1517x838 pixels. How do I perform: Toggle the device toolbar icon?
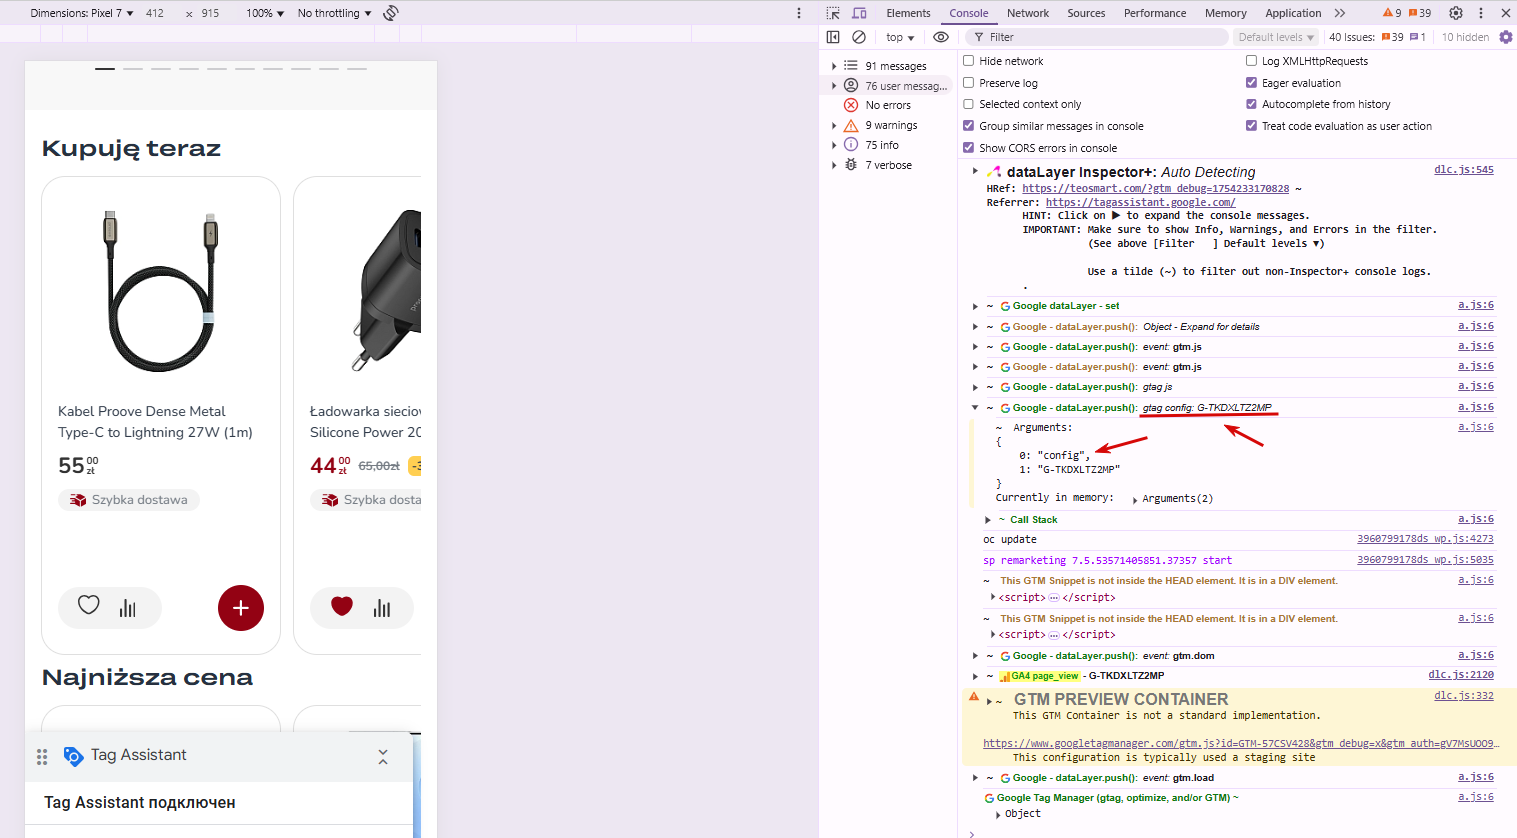(859, 13)
